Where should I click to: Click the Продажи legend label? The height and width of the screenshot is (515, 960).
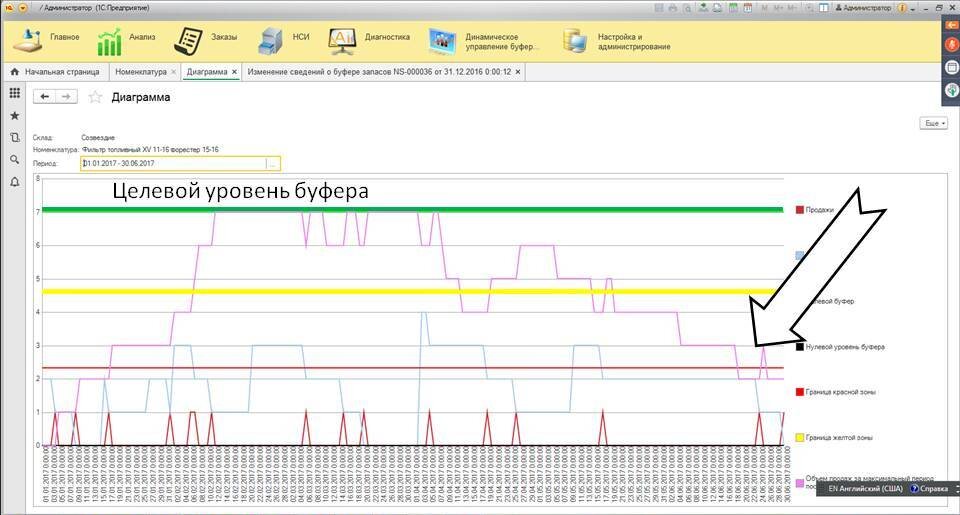tap(819, 210)
